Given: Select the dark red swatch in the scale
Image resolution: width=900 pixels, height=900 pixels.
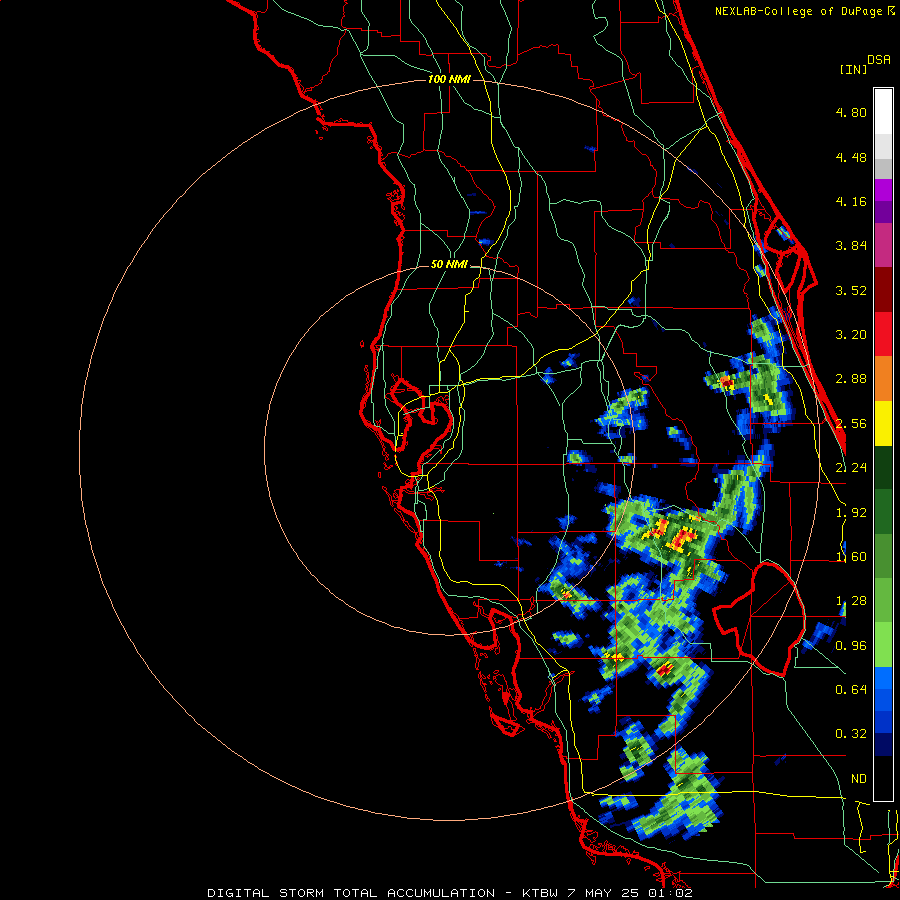Looking at the screenshot, I should coord(883,290).
